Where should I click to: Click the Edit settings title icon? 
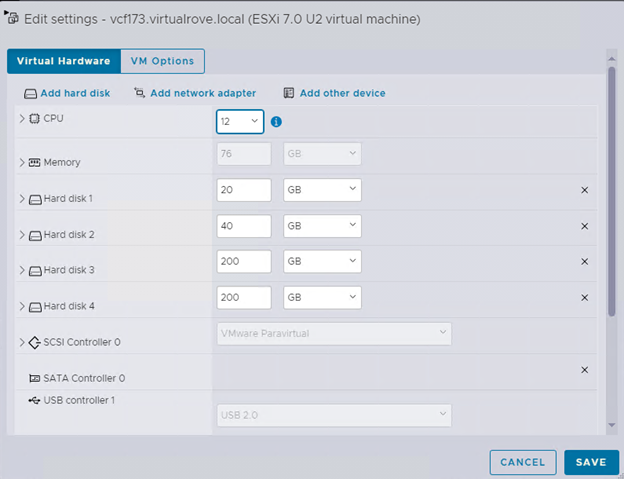(12, 17)
